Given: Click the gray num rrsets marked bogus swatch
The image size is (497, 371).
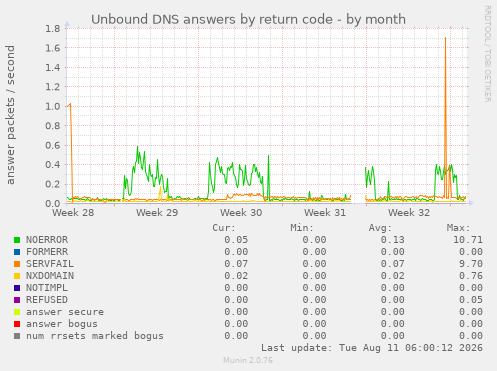Looking at the screenshot, I should click(x=17, y=336).
